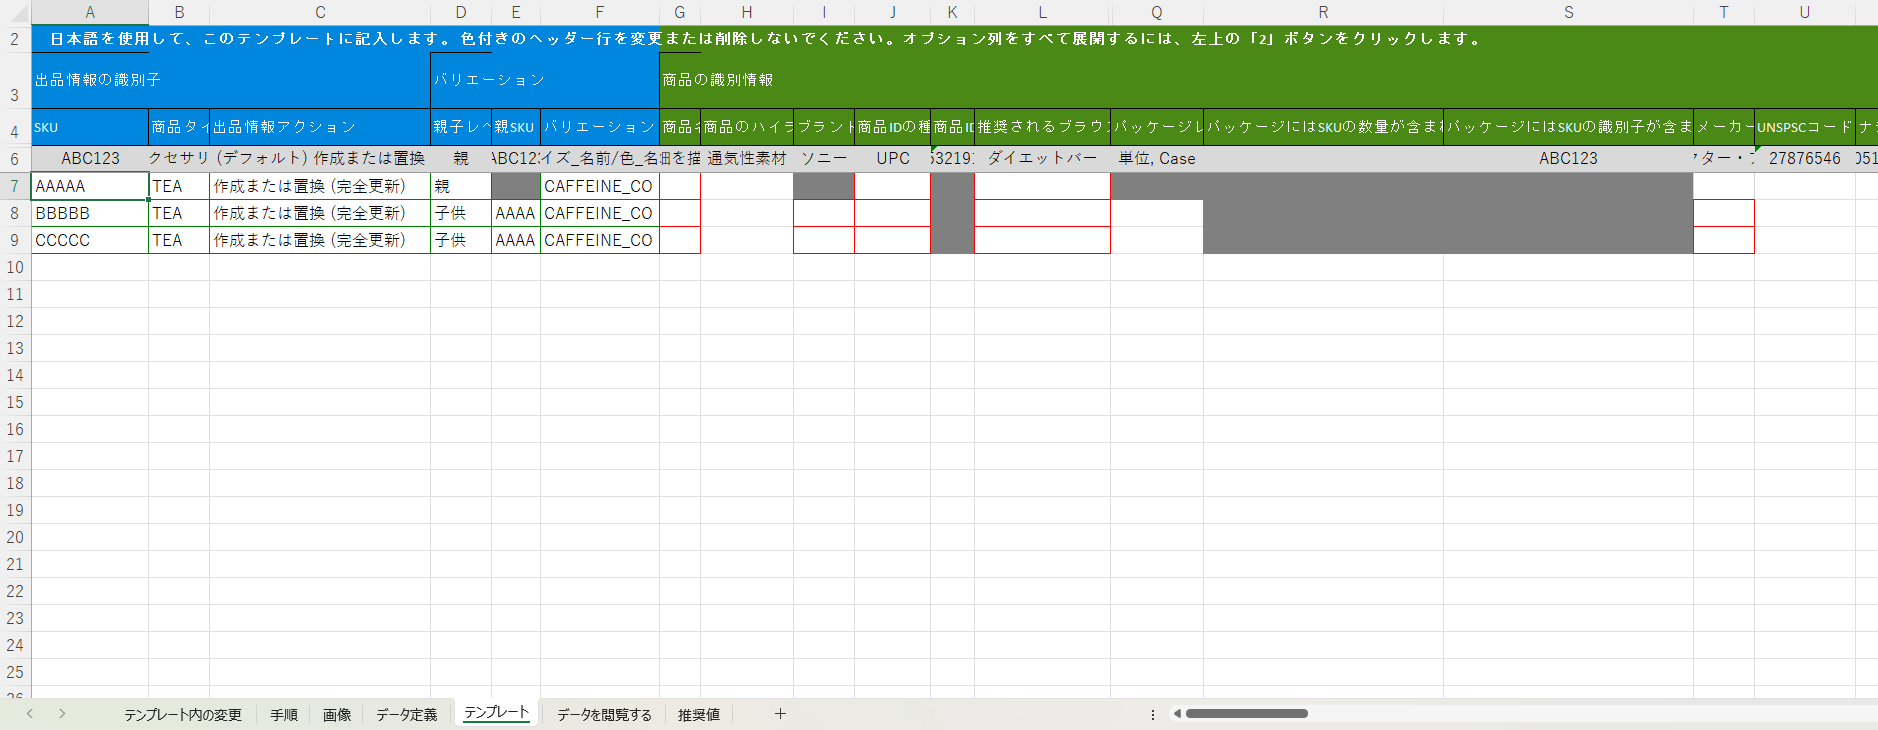The height and width of the screenshot is (730, 1878).
Task: Click the 単位, Case example cell
Action: click(x=1157, y=159)
